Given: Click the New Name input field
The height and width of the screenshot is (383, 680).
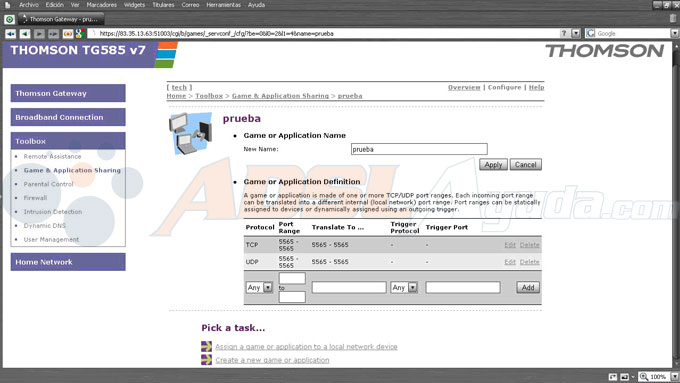Looking at the screenshot, I should pos(419,149).
